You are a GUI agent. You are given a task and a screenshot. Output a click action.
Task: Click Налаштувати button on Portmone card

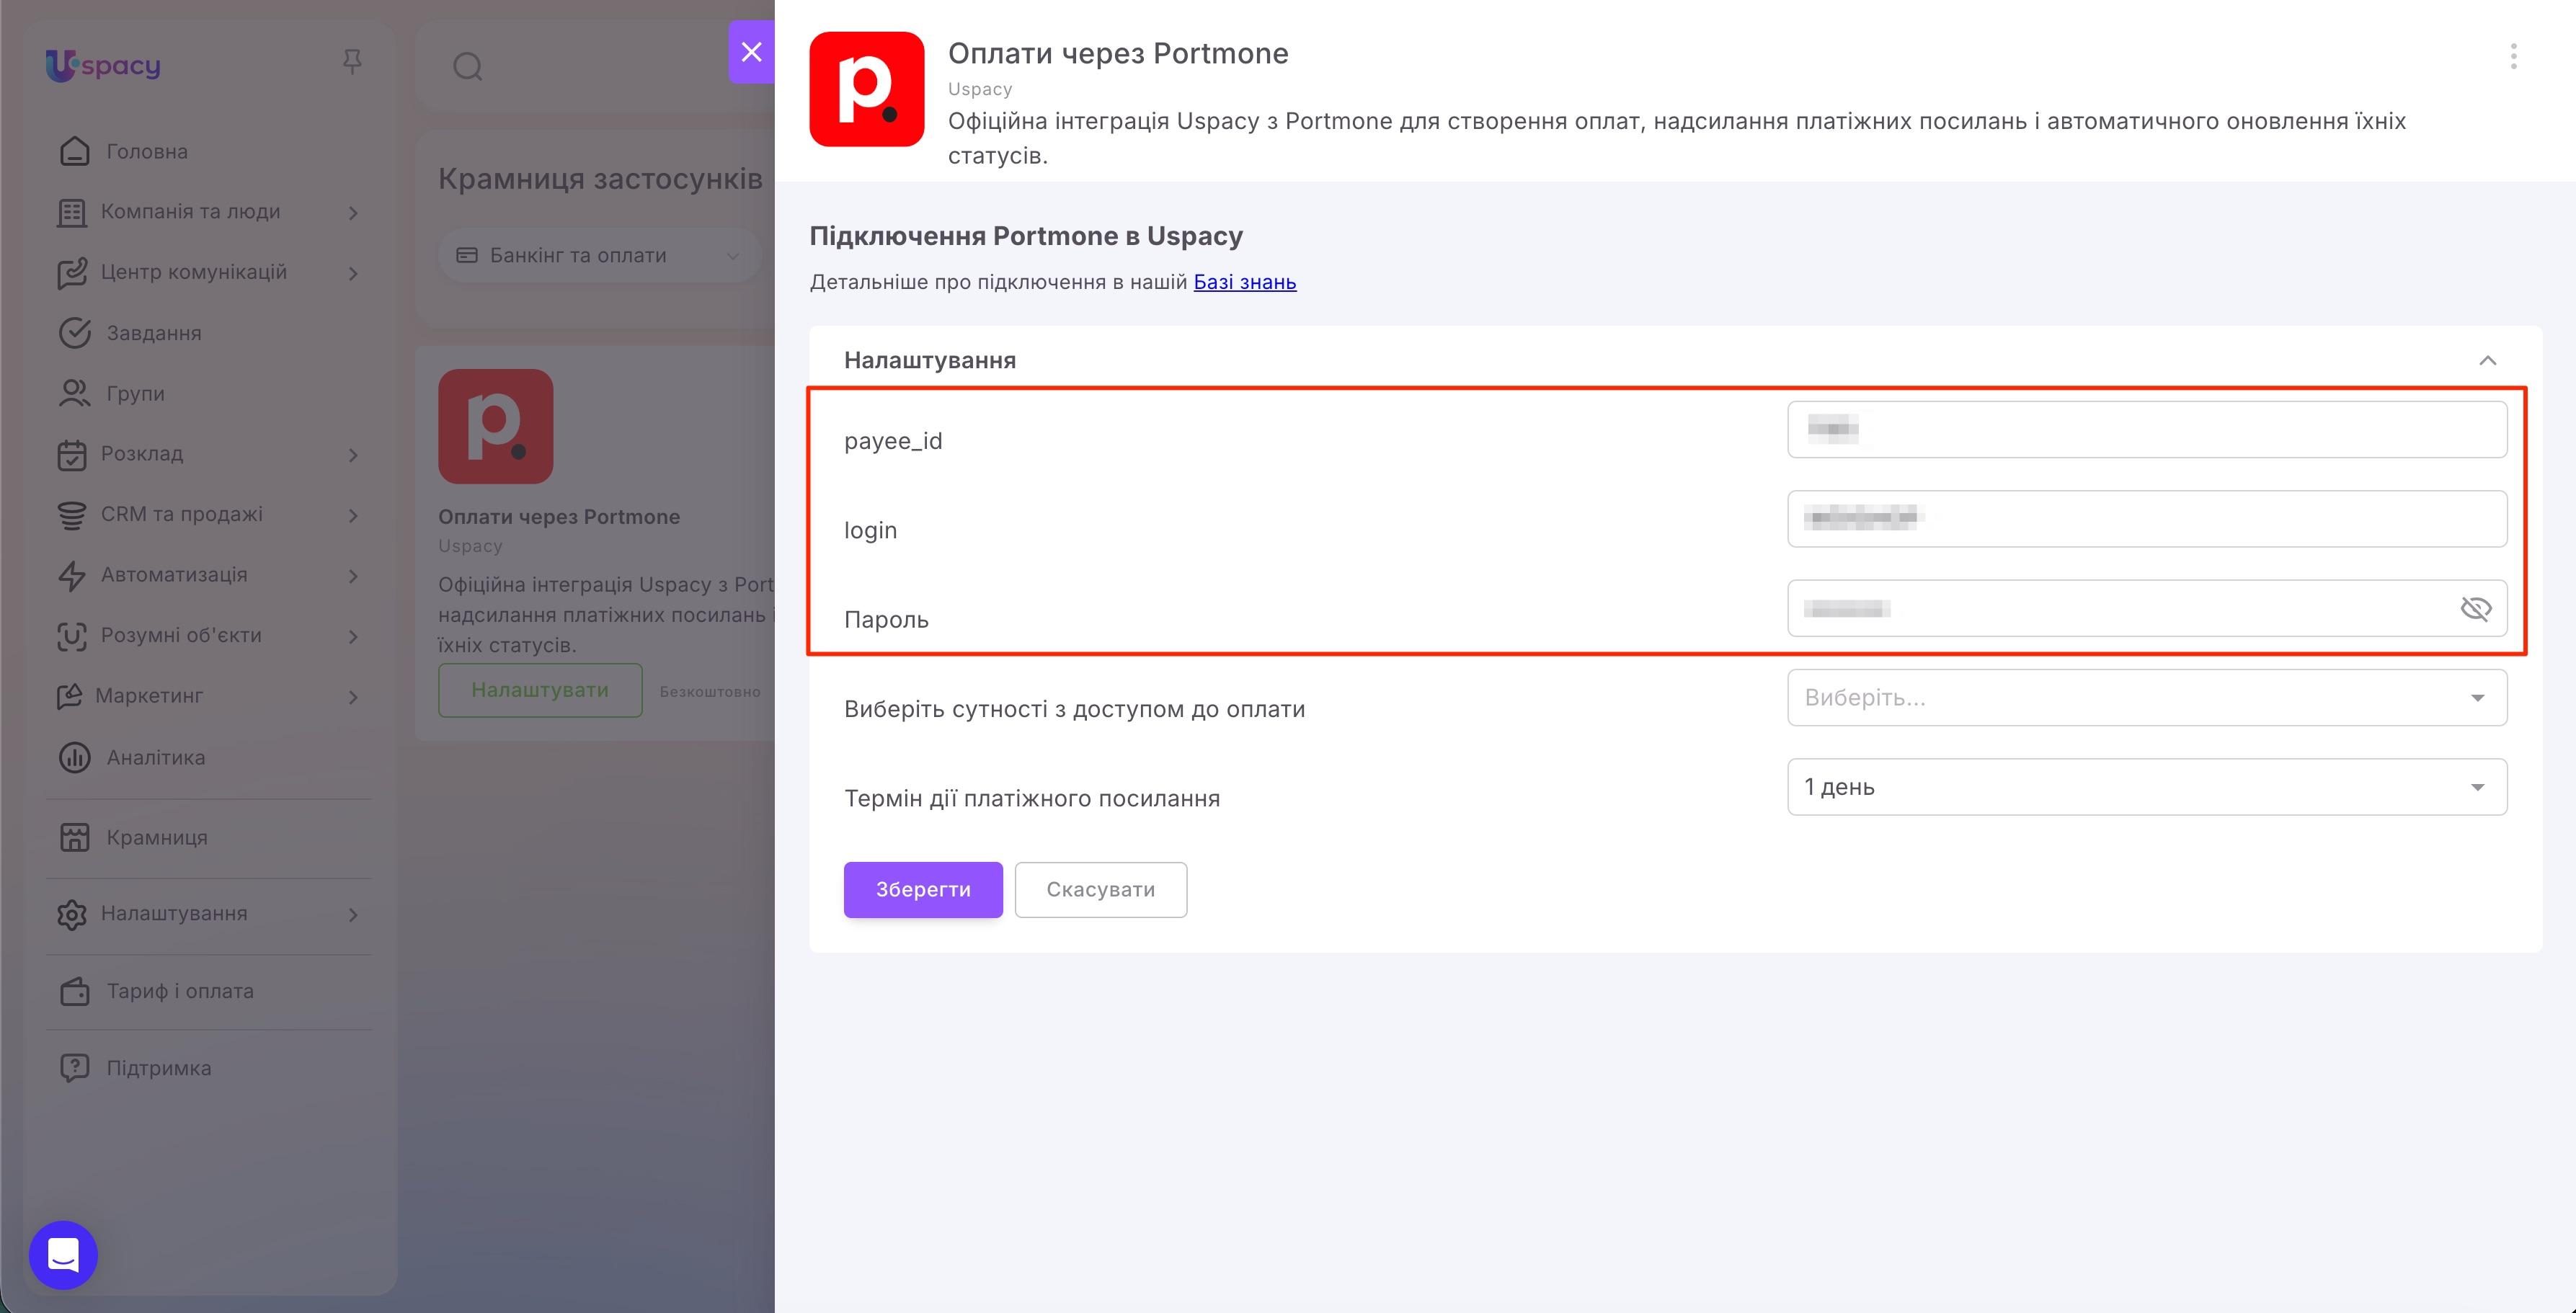pos(540,690)
